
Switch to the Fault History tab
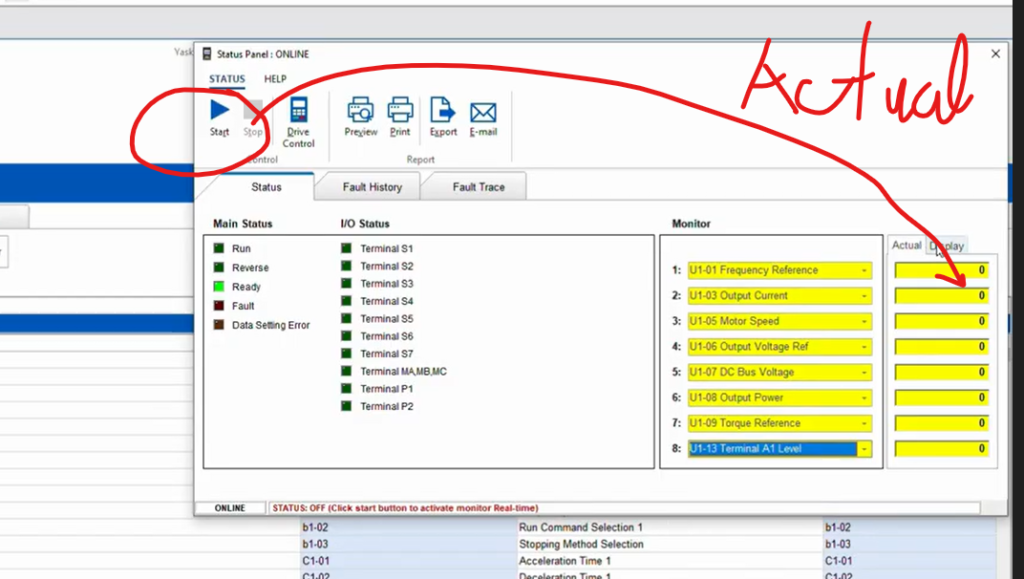372,187
